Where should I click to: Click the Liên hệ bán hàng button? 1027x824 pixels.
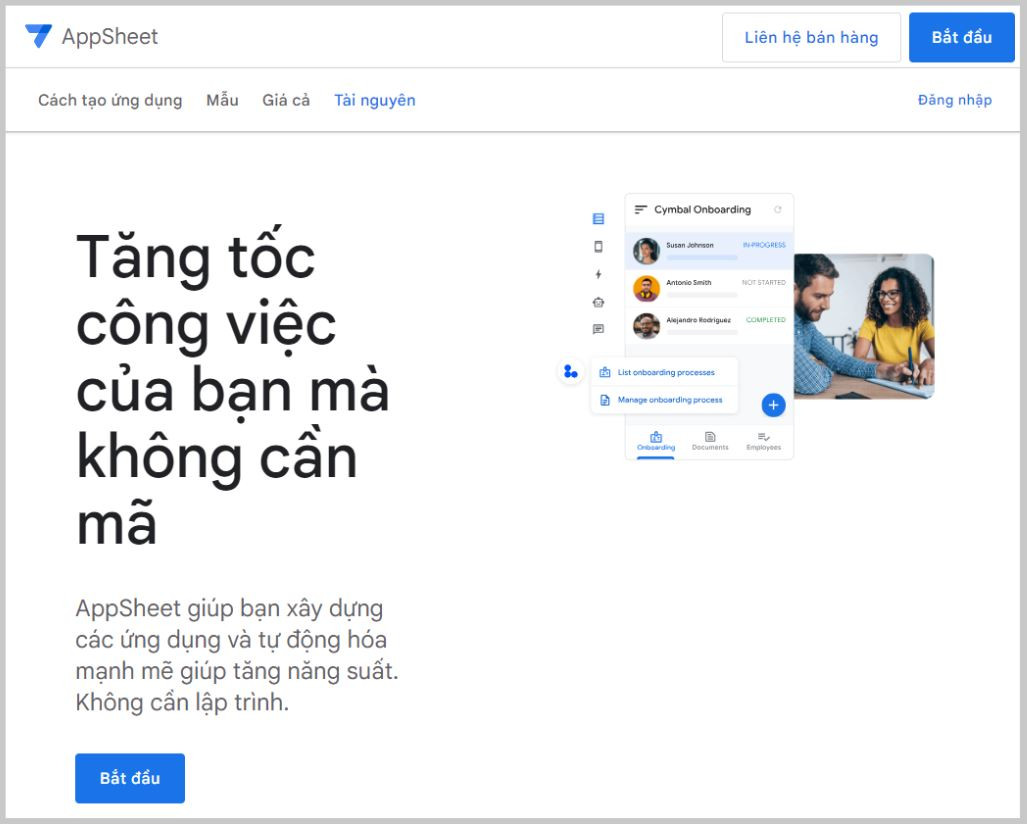click(811, 37)
